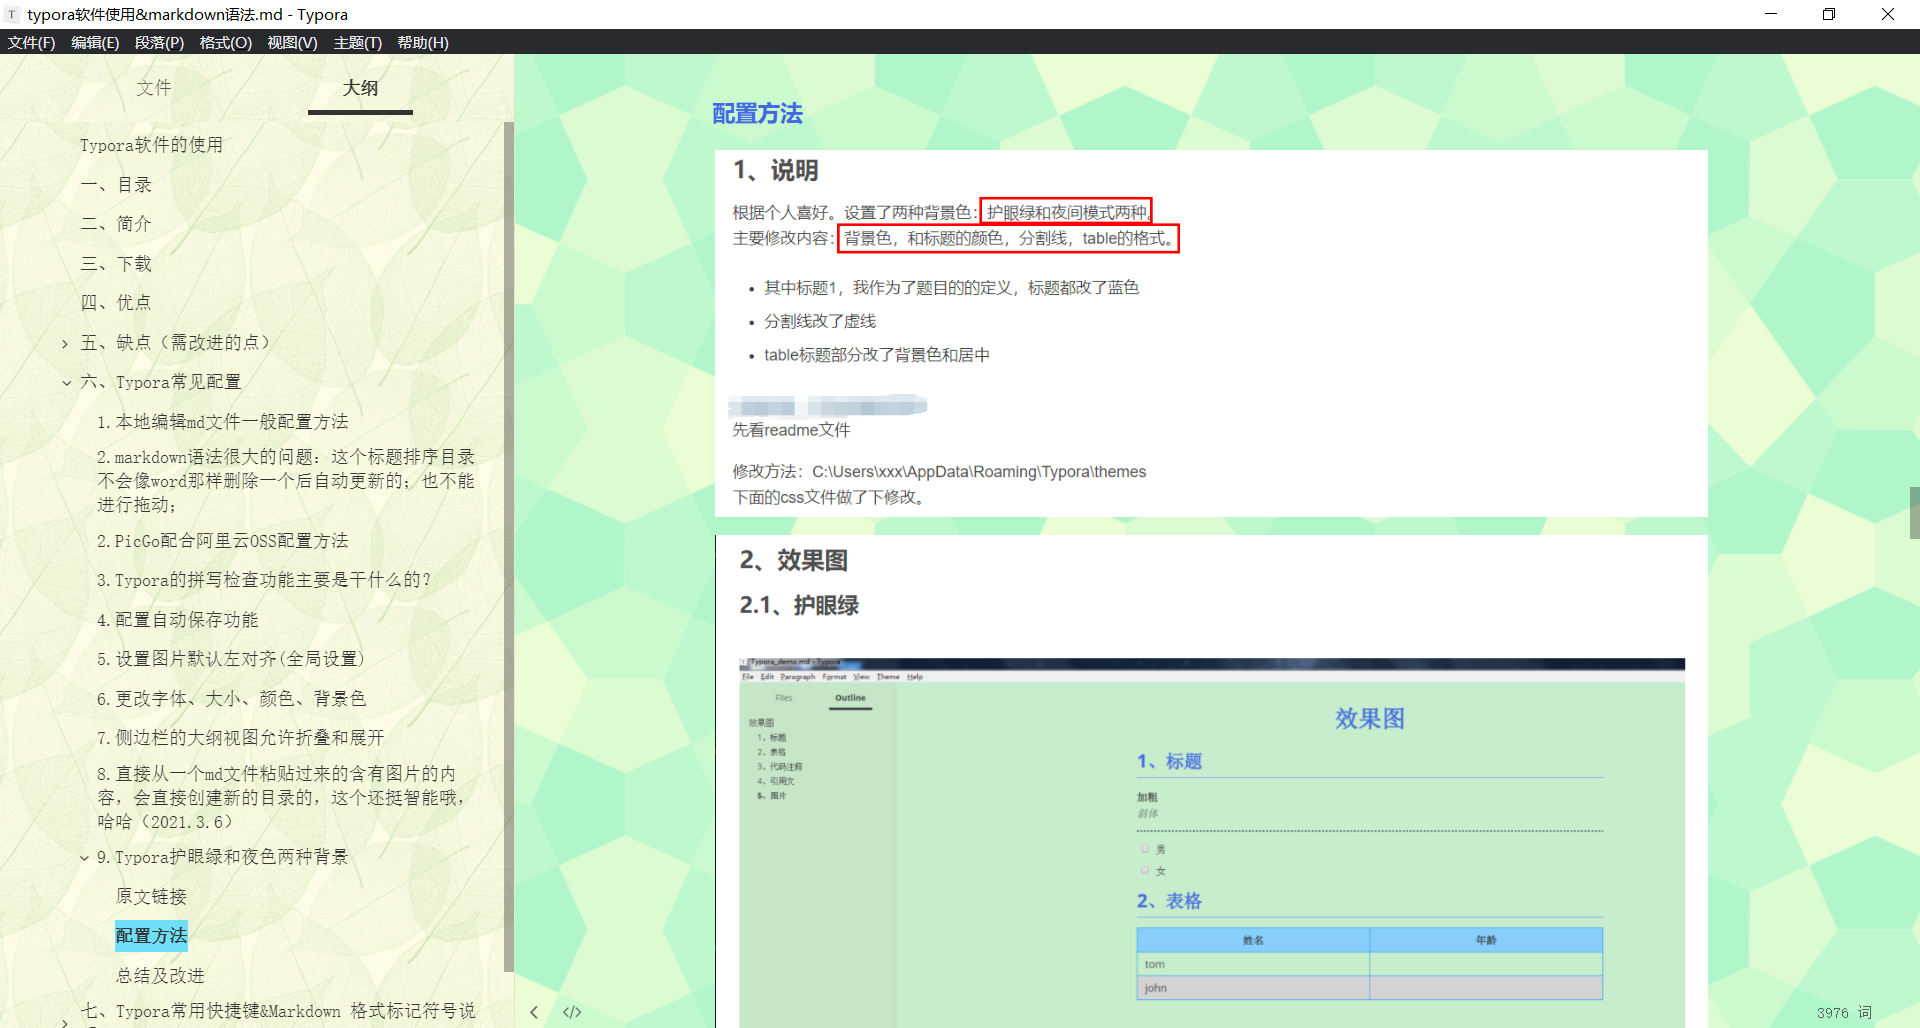Open 2.markdown语法很大的问题 outline item
Screen dimensions: 1920x1028
(x=286, y=481)
